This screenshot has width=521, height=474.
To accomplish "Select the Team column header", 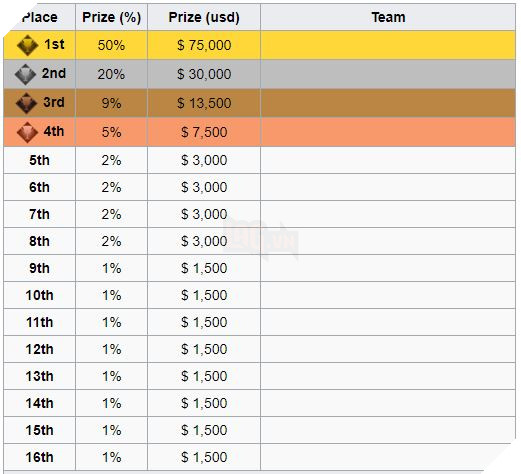I will click(x=388, y=17).
